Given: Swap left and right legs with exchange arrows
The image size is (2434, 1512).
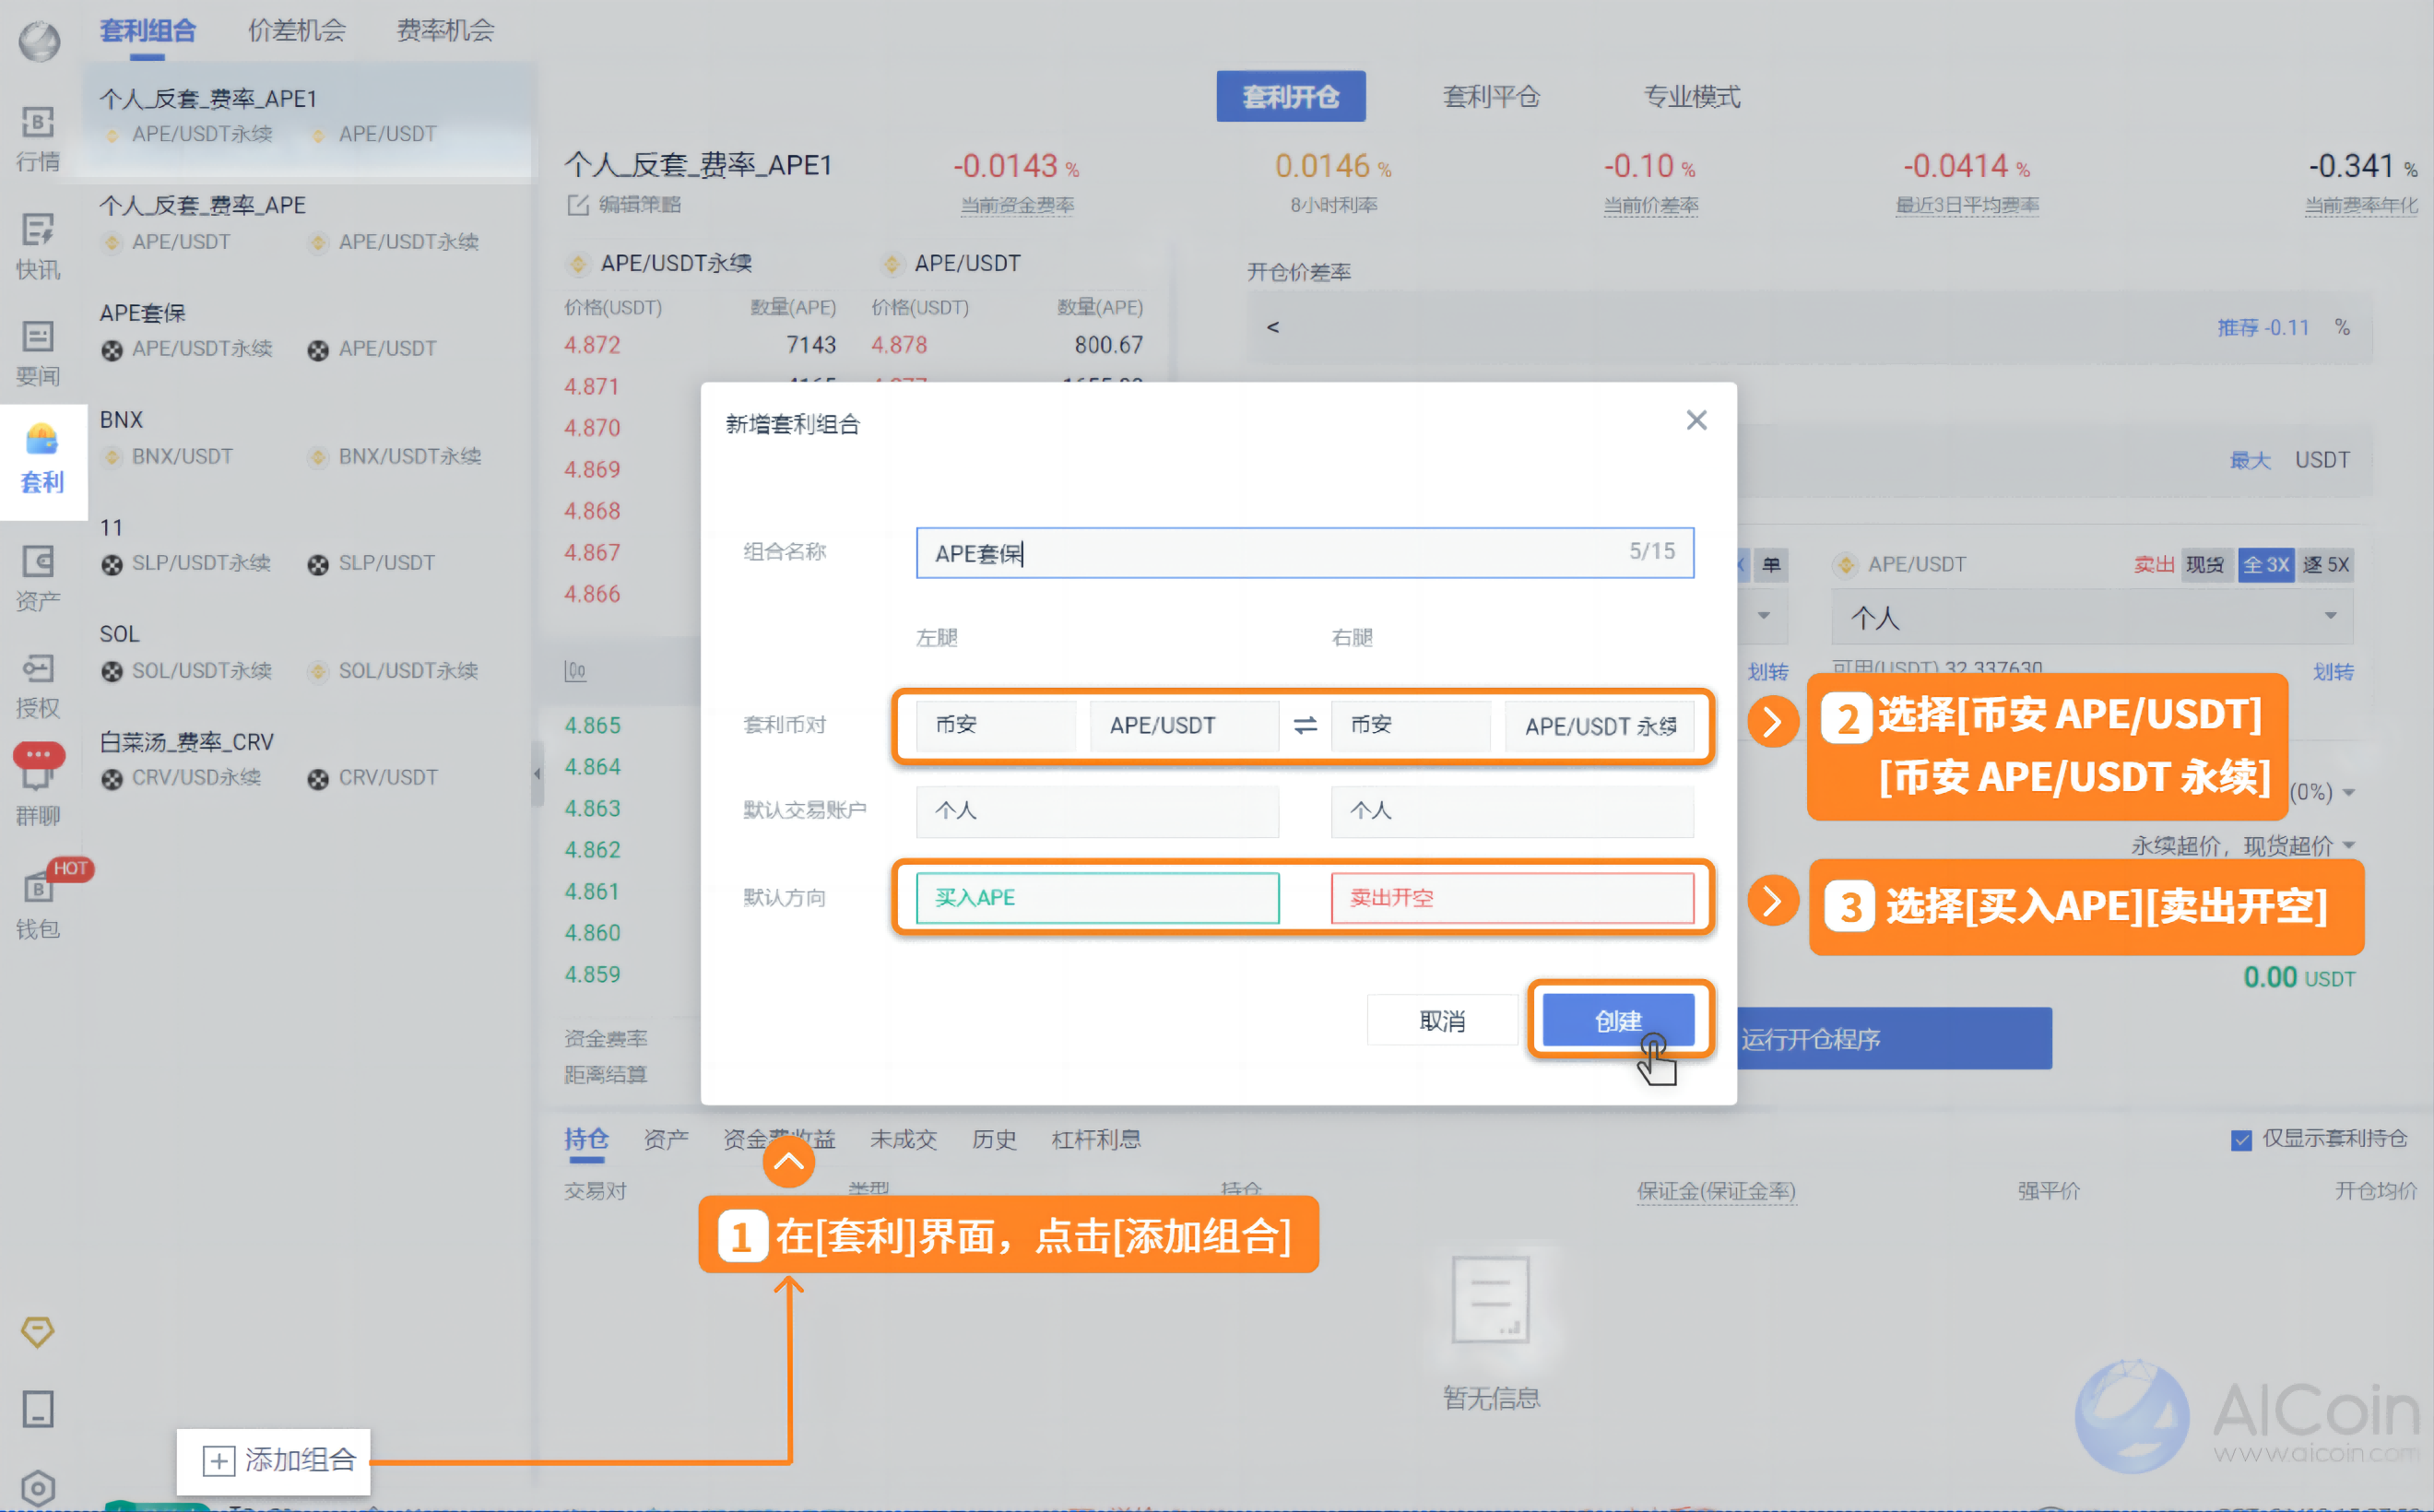Looking at the screenshot, I should (x=1305, y=725).
